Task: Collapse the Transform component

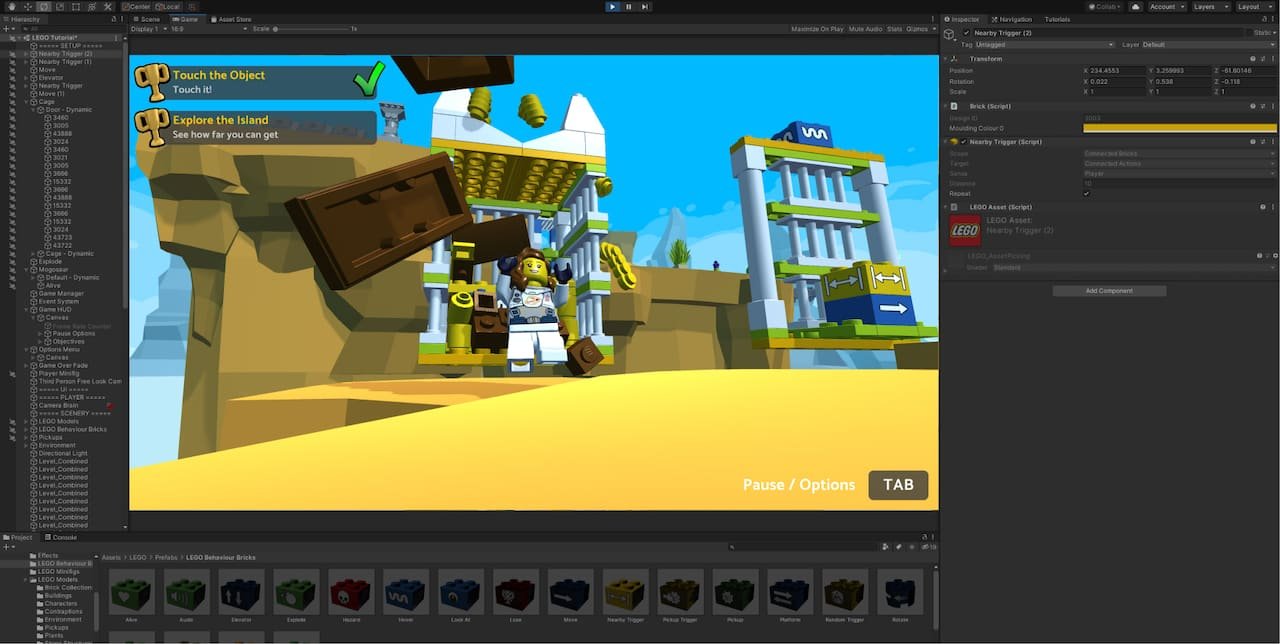Action: coord(944,58)
